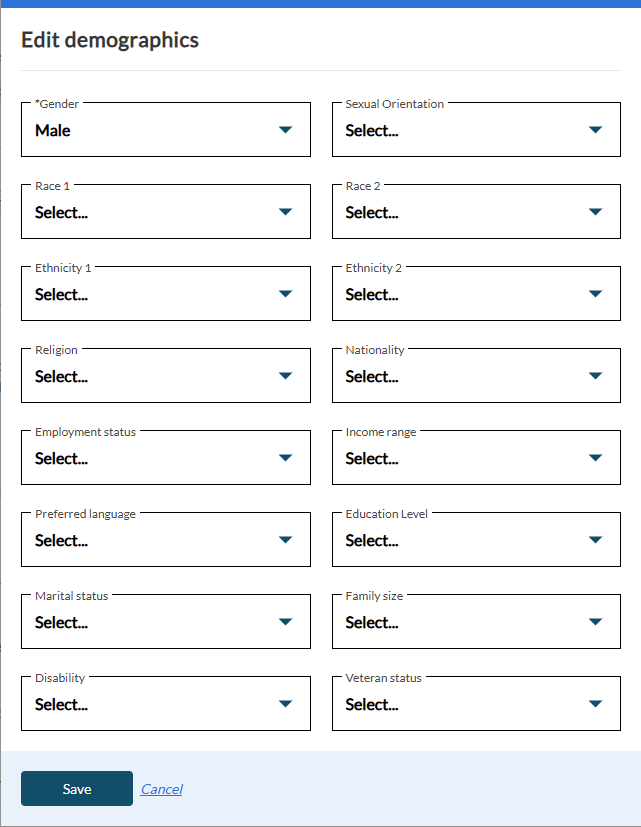Cancel editing demographics
Screen dimensions: 641x827
(x=161, y=789)
